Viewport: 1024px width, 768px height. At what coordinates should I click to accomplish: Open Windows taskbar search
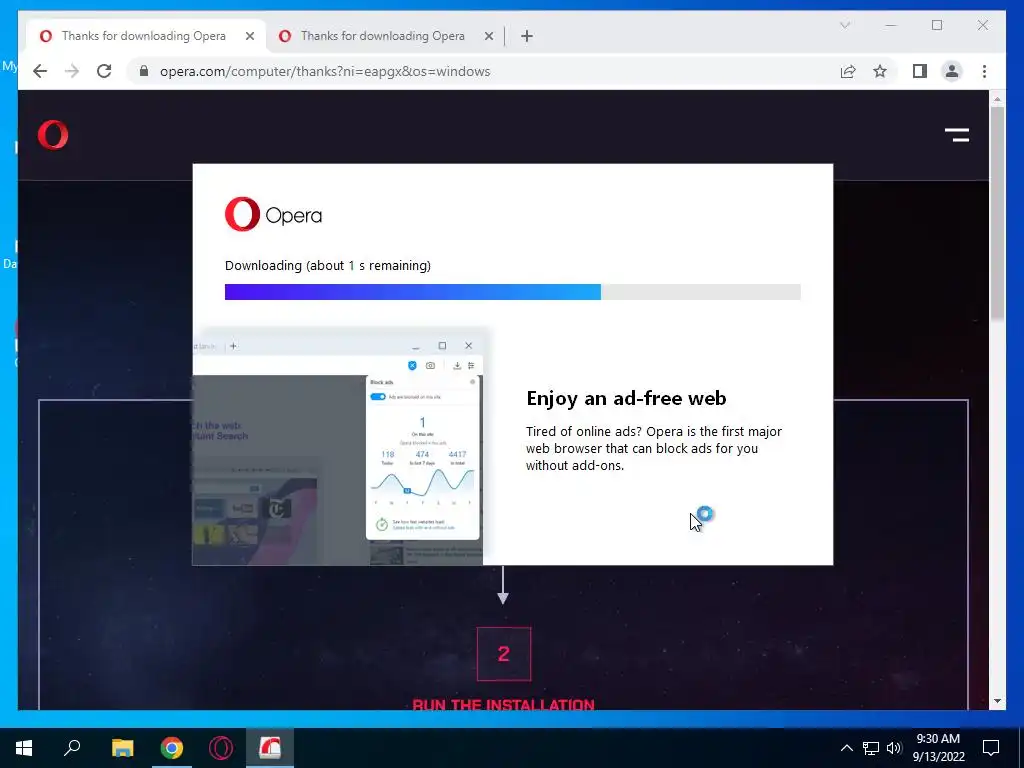coord(72,748)
